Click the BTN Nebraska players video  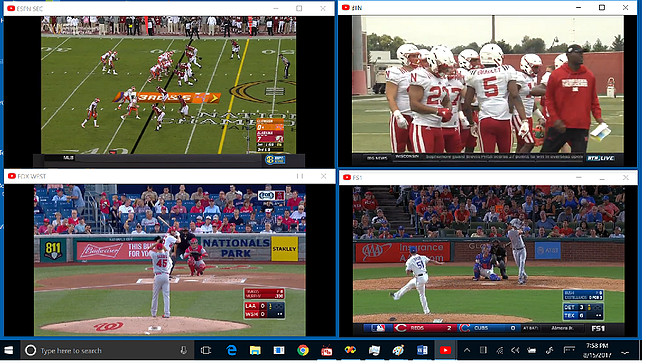(x=488, y=84)
